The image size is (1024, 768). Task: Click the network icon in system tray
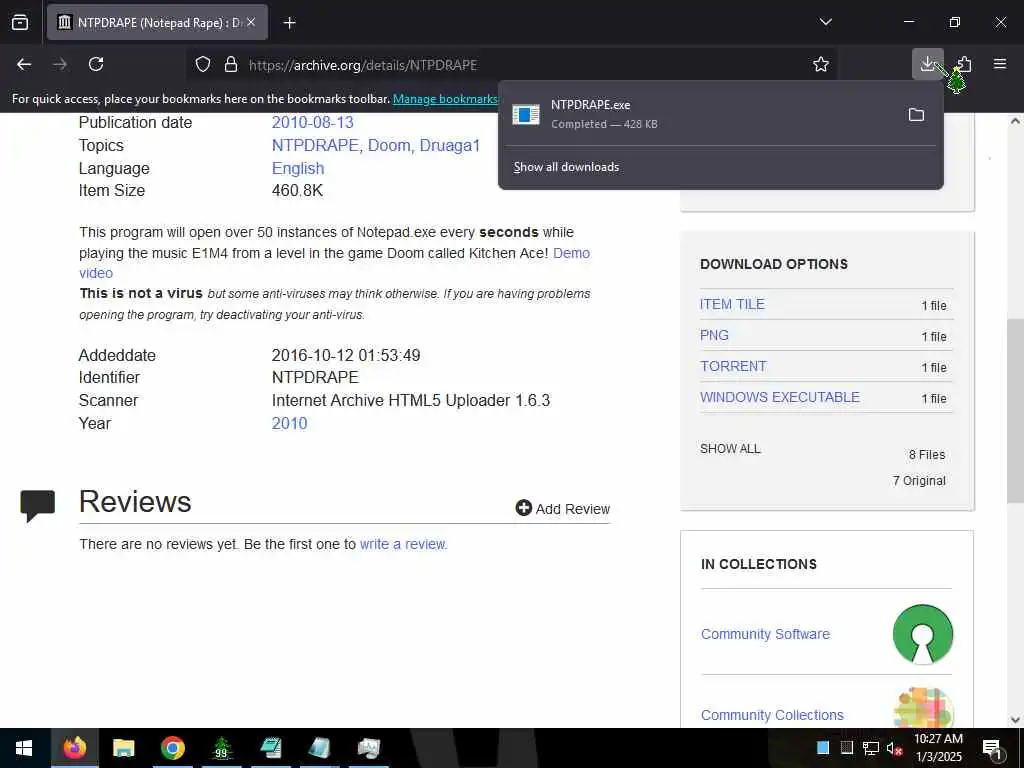pos(871,748)
